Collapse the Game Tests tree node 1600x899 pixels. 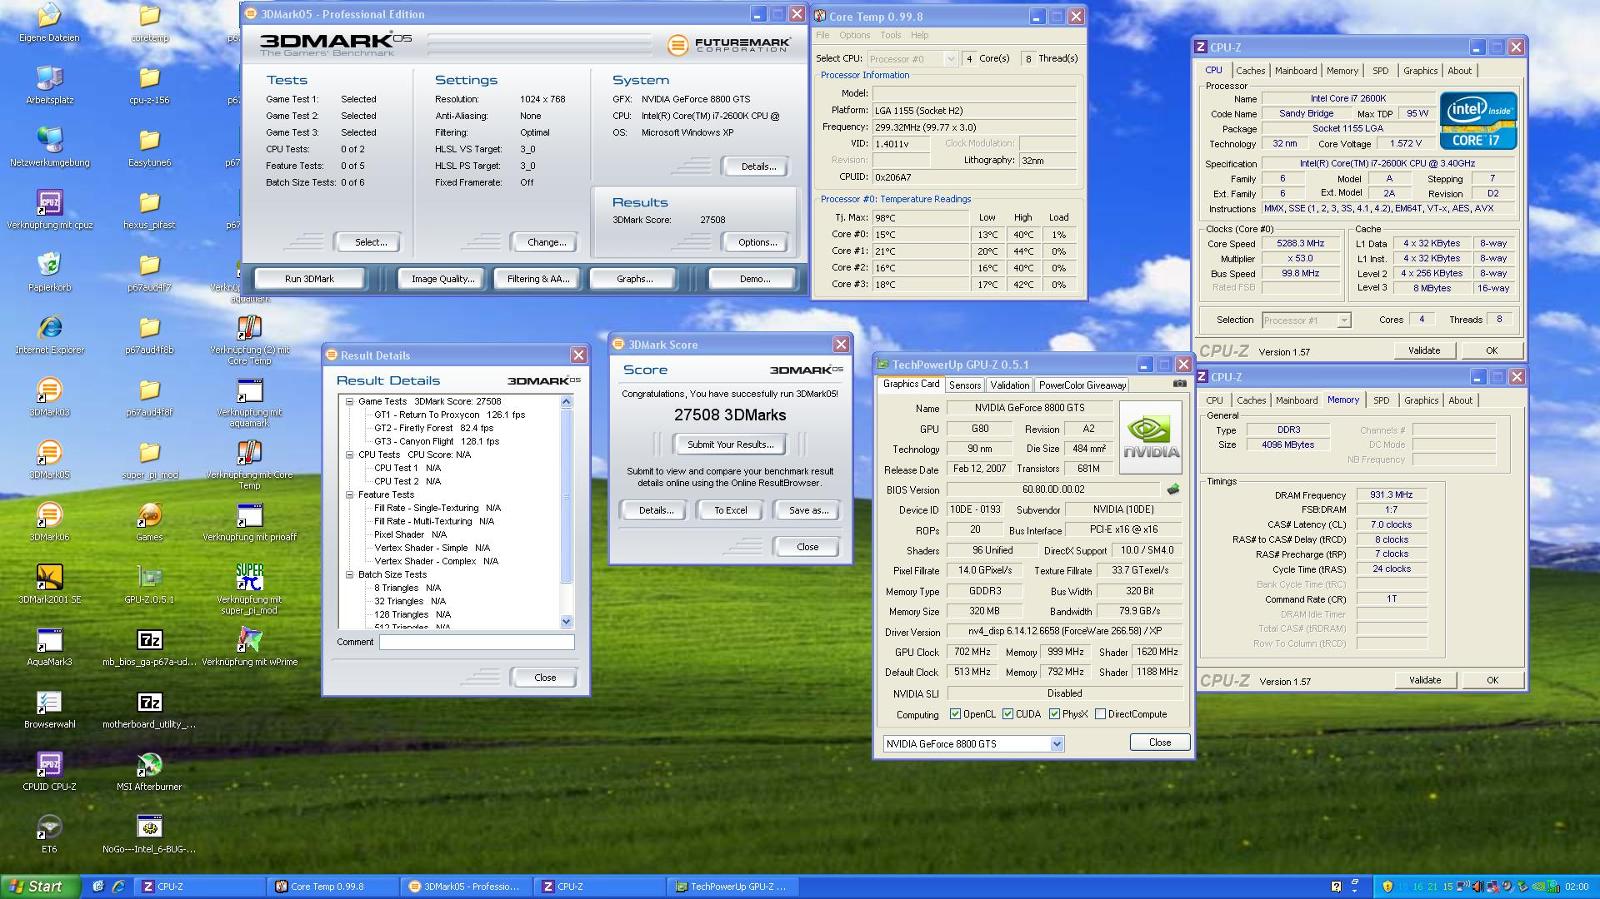(x=350, y=401)
